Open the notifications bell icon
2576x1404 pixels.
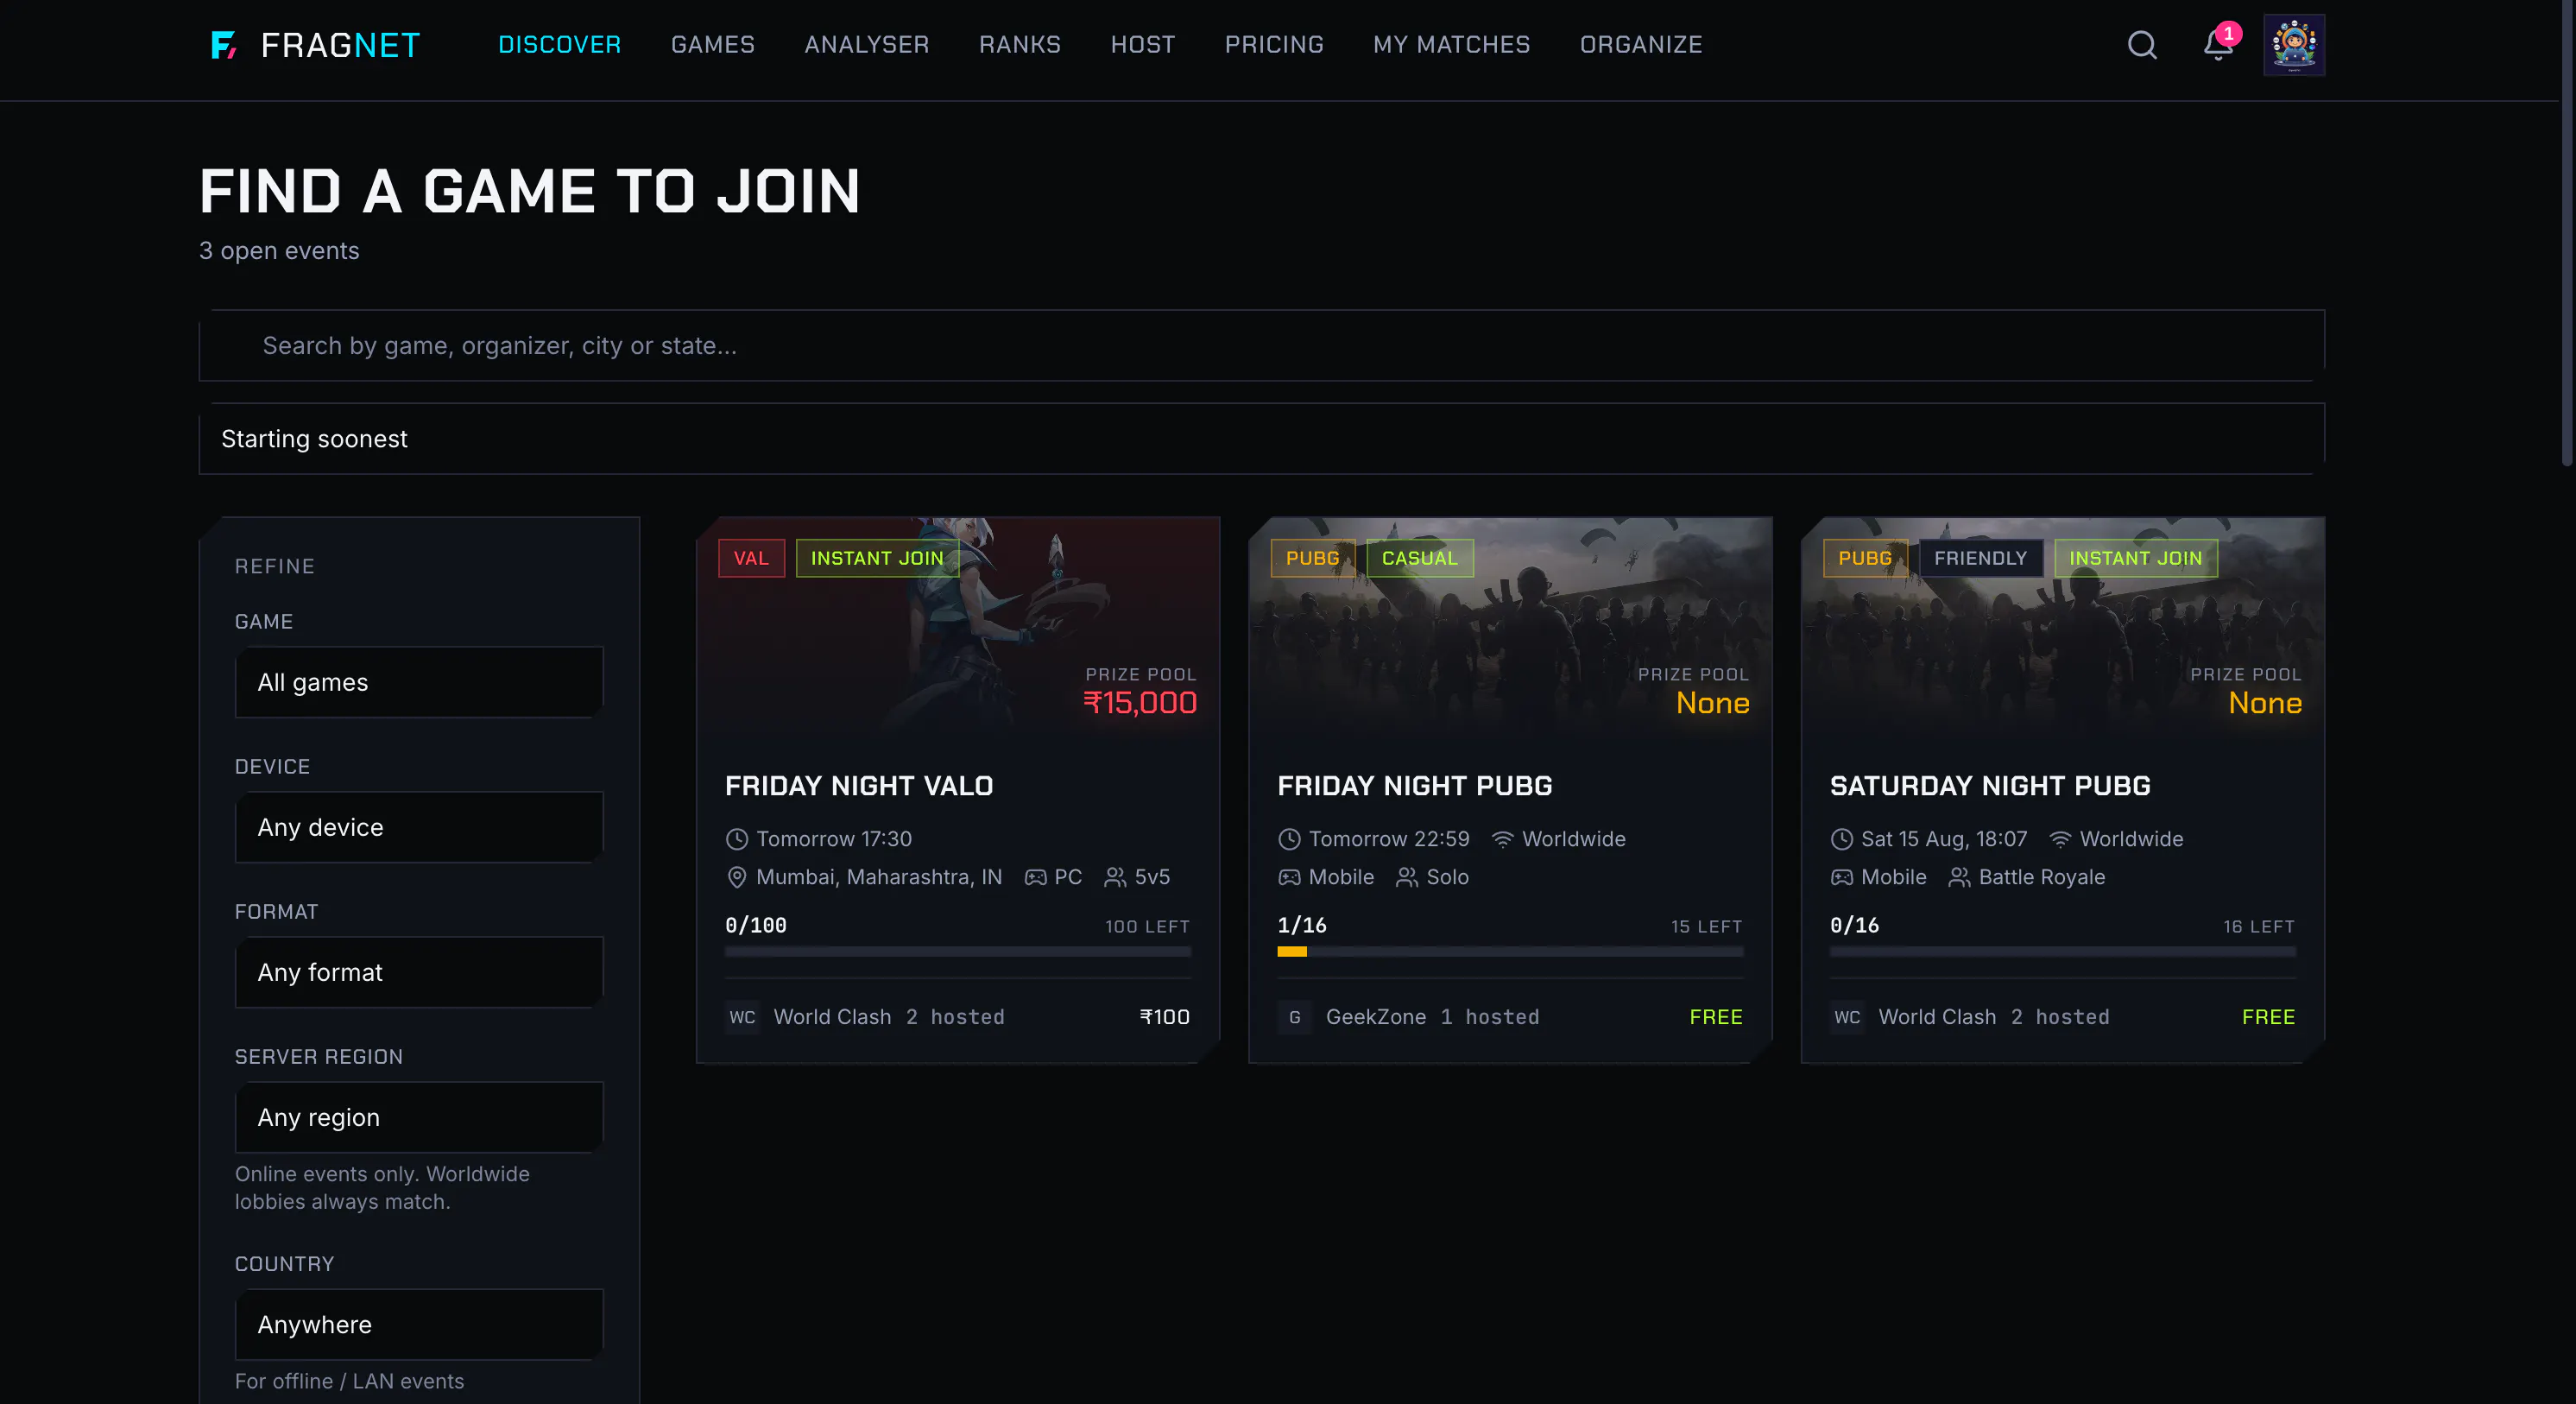pos(2218,45)
